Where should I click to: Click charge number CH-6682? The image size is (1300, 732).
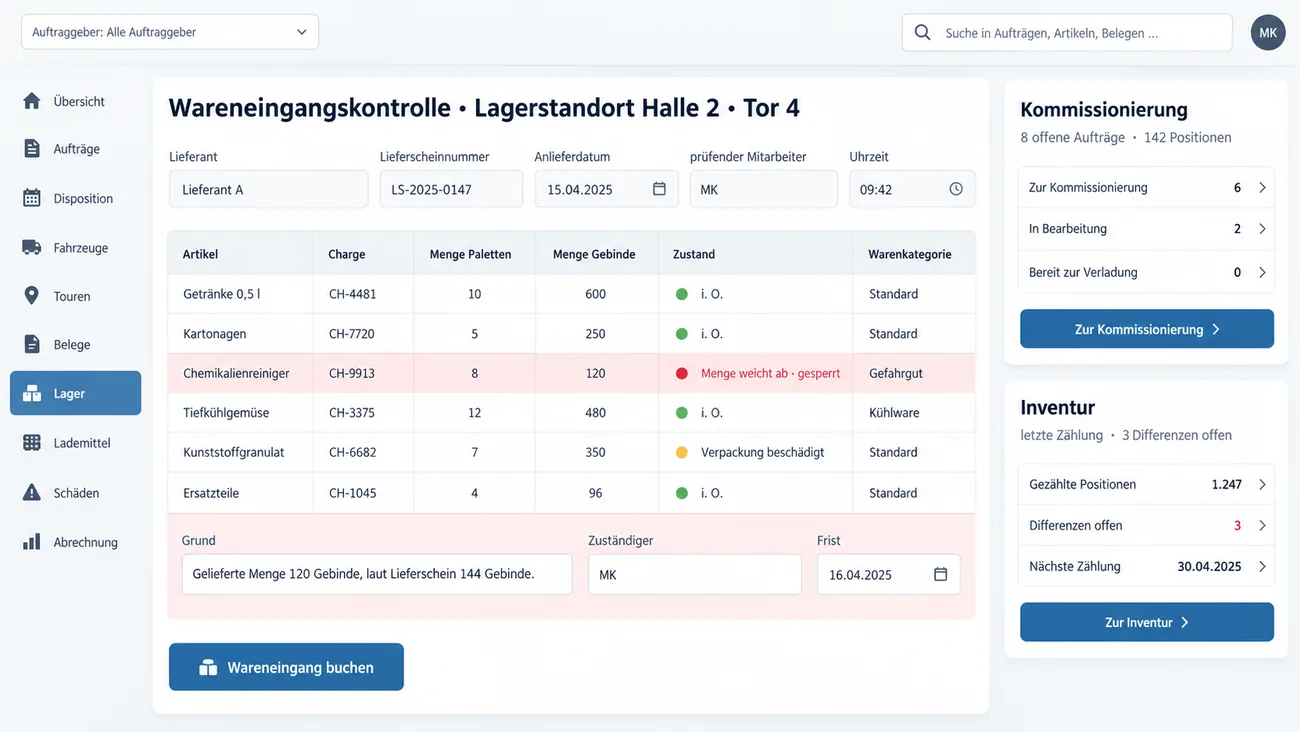tap(352, 452)
